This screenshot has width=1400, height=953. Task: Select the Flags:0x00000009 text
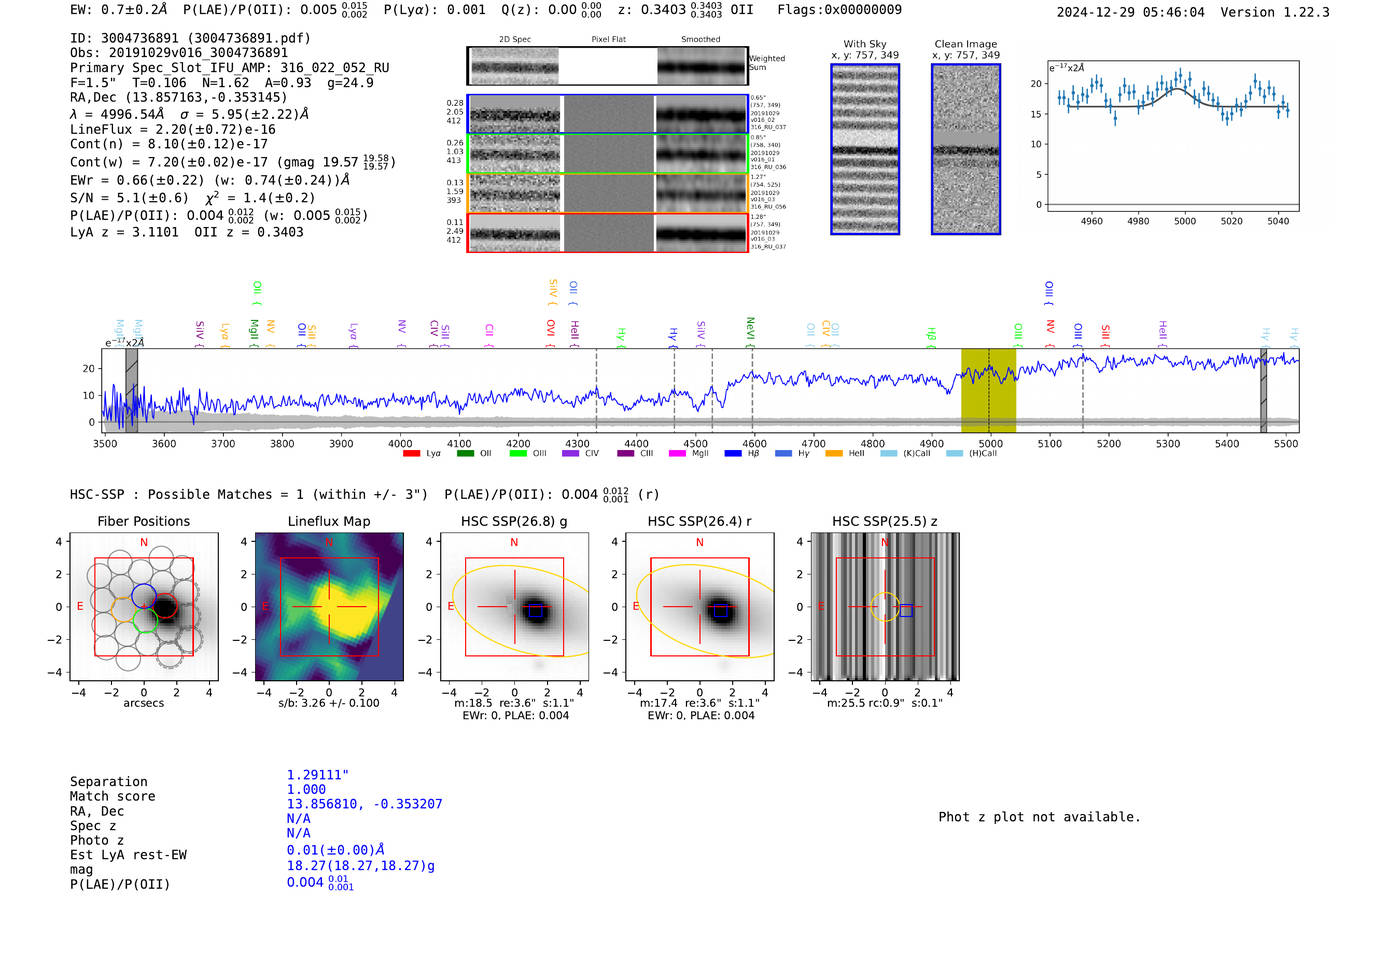[x=839, y=10]
